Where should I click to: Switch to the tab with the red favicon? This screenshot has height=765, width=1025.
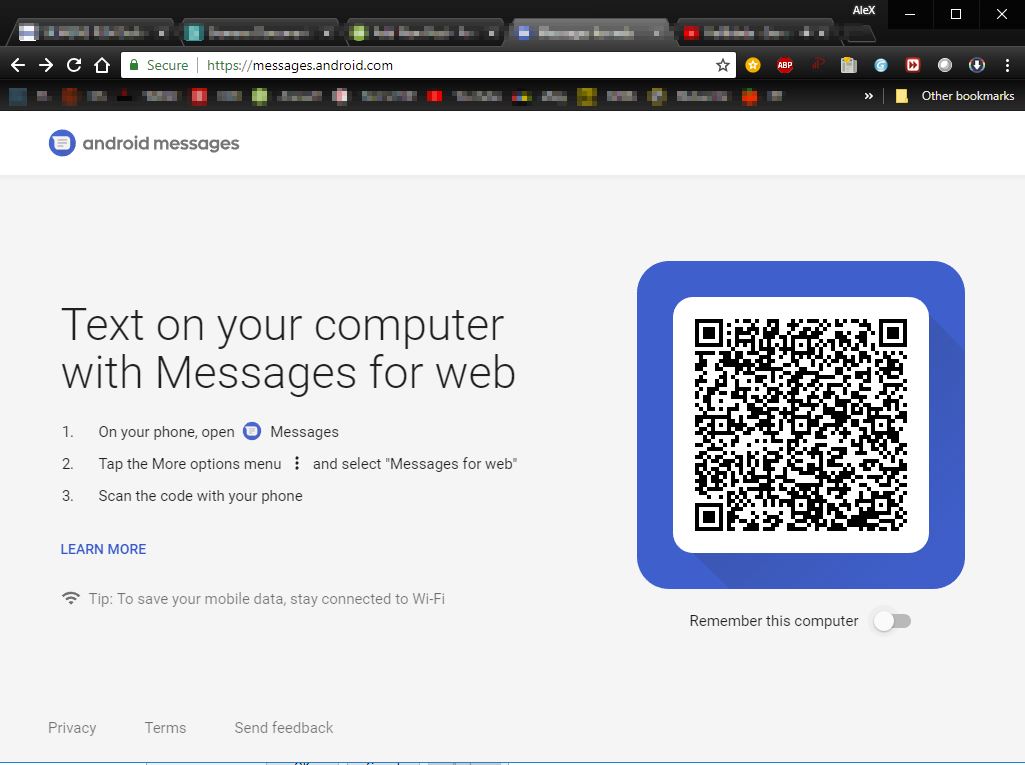click(x=754, y=32)
